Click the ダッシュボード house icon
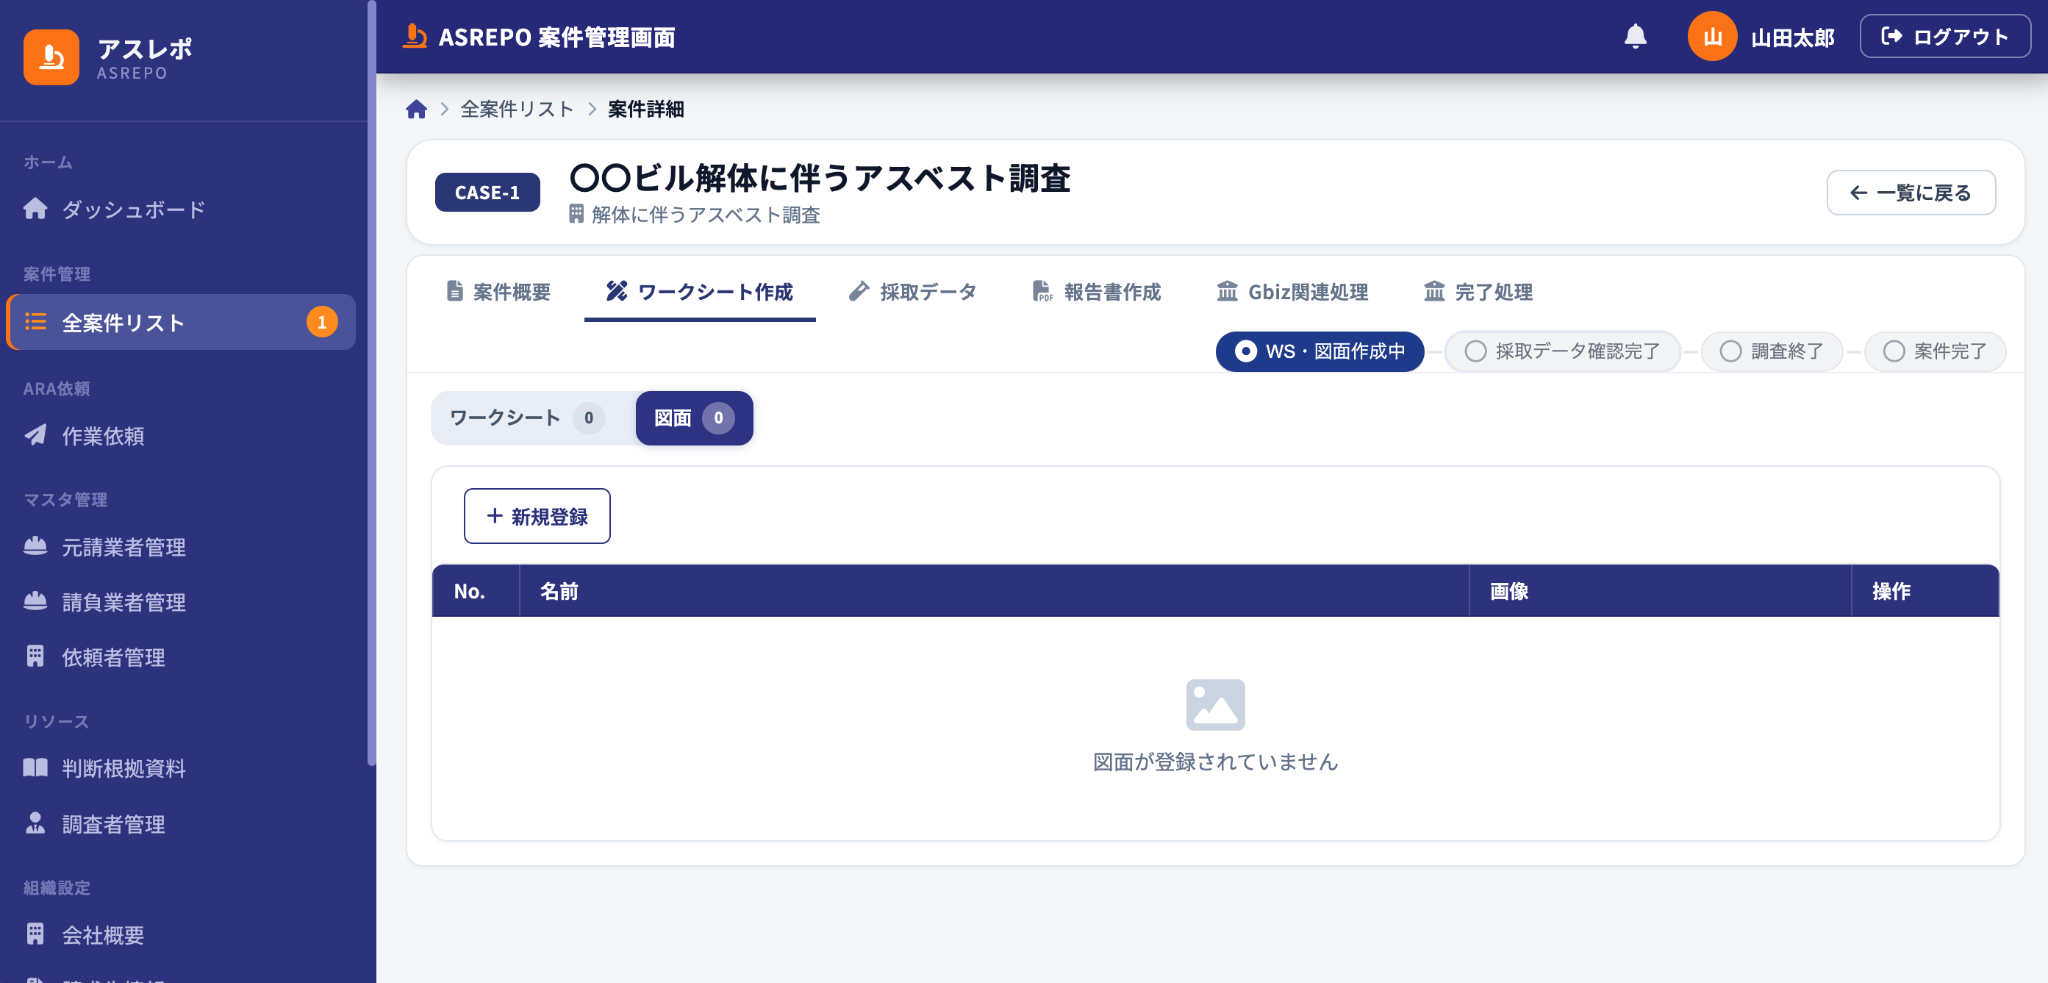2048x983 pixels. (x=35, y=208)
